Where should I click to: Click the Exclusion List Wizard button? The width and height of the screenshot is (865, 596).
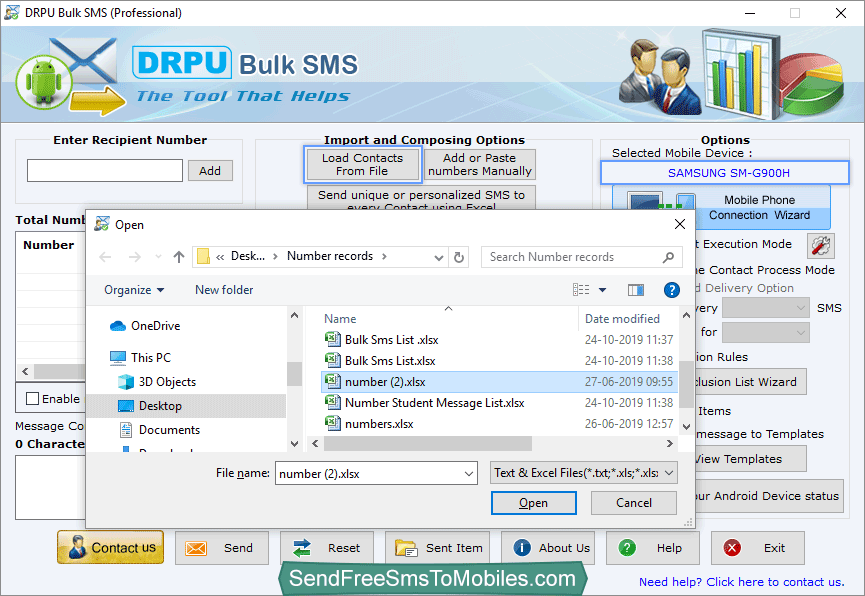tap(750, 382)
